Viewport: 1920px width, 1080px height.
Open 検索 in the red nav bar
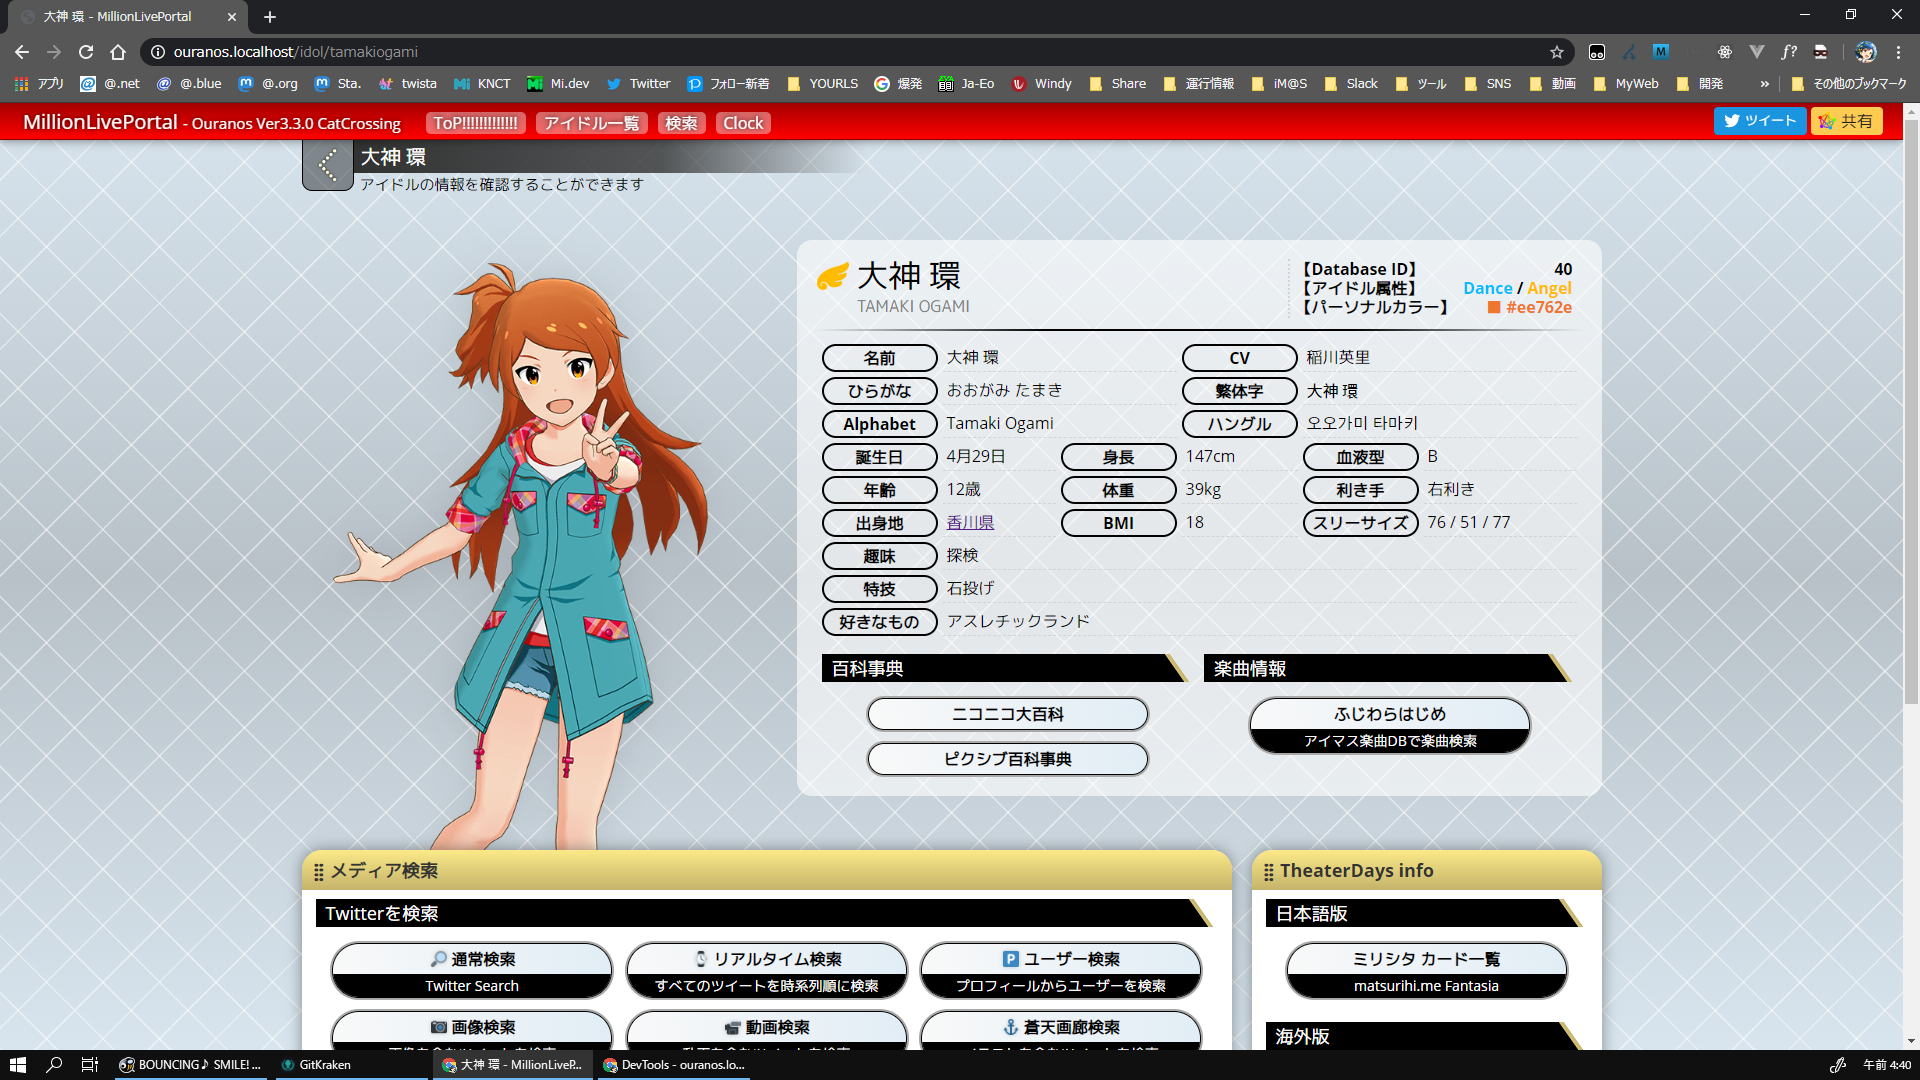click(x=681, y=123)
